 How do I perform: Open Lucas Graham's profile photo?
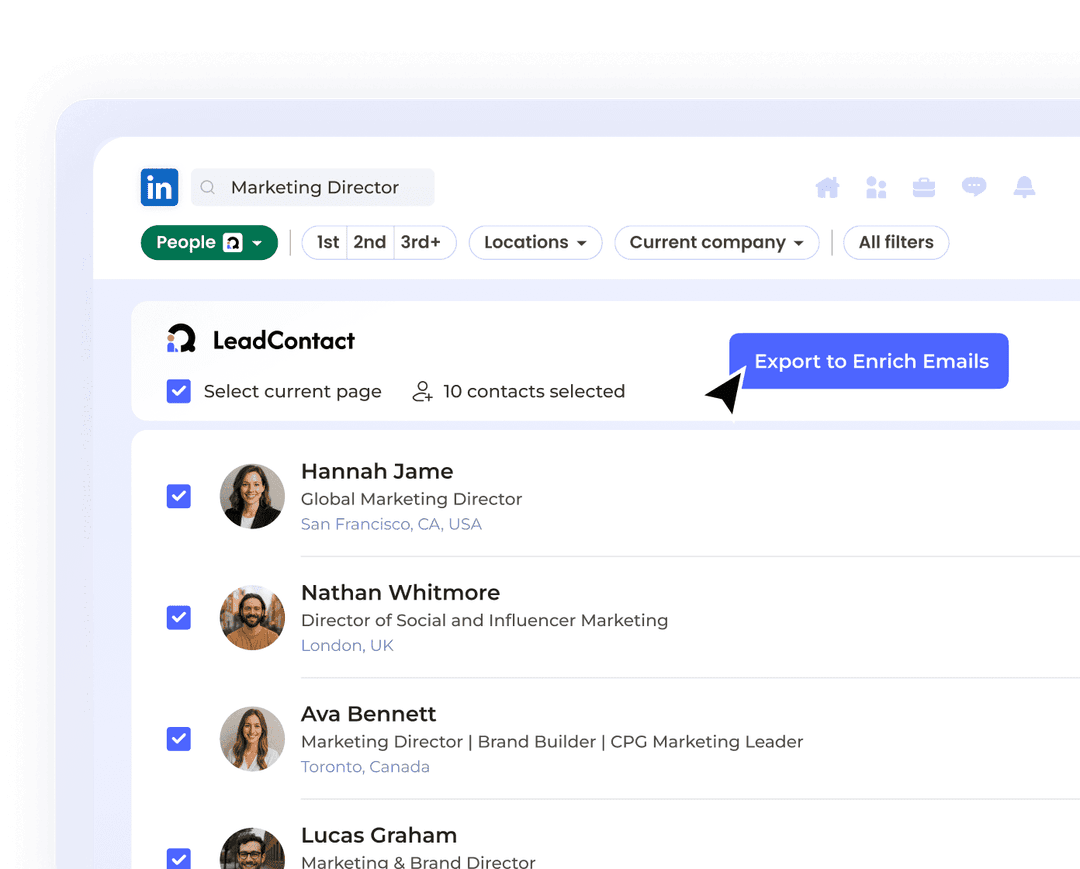[x=252, y=850]
